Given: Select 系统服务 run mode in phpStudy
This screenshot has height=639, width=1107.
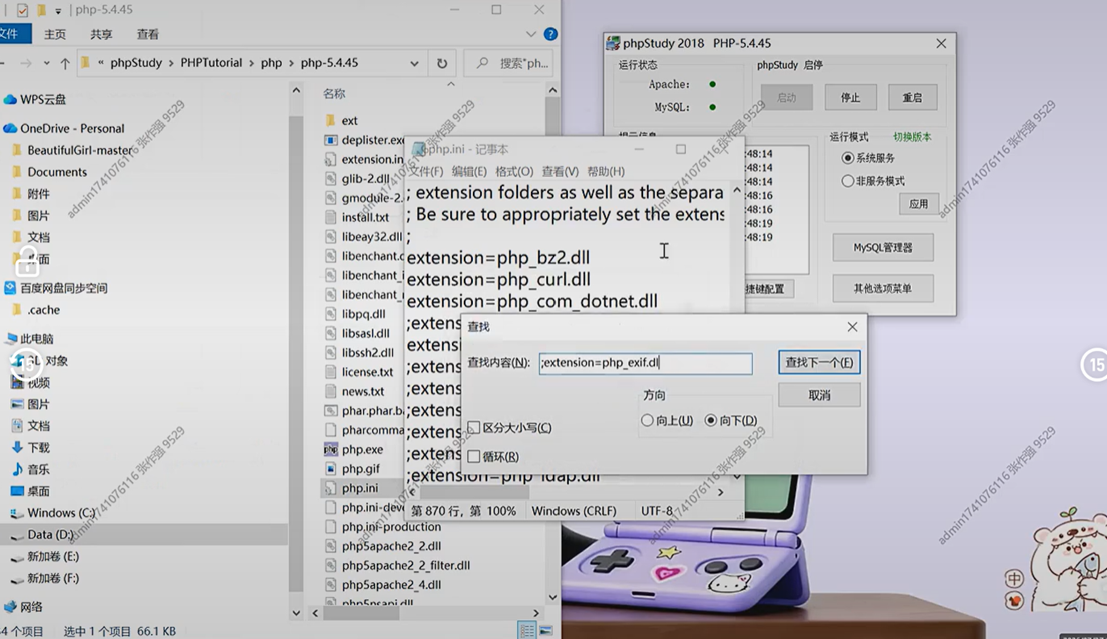Looking at the screenshot, I should click(x=847, y=157).
